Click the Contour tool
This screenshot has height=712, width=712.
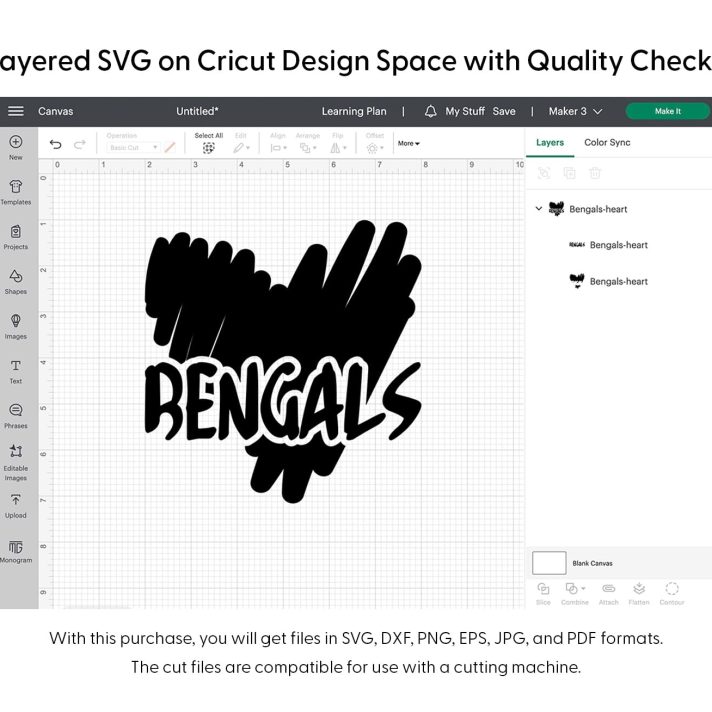(x=672, y=594)
